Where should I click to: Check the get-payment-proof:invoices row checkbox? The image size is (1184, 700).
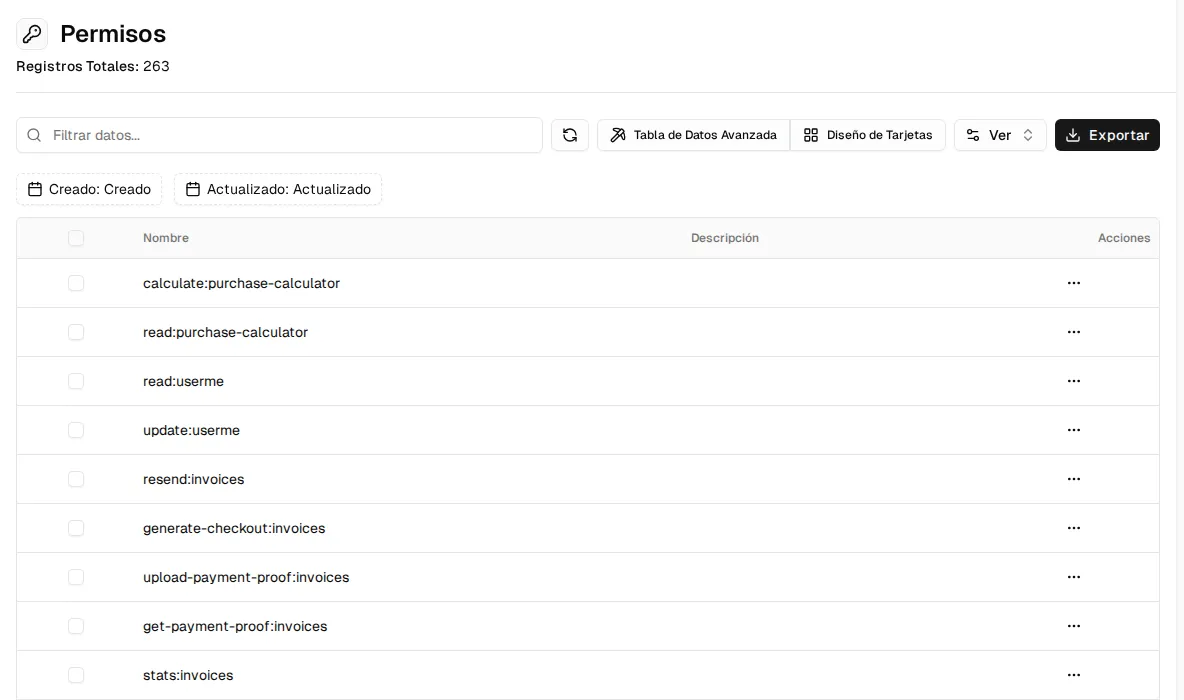click(76, 626)
